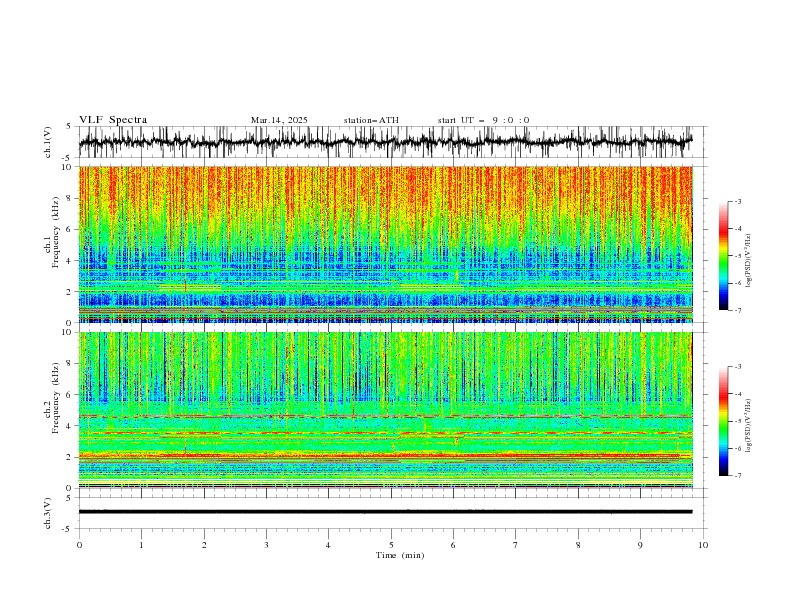Viewport: 792px width, 612px height.
Task: Click the red 2 kHz band in ch.2 spectrogram
Action: (x=385, y=455)
